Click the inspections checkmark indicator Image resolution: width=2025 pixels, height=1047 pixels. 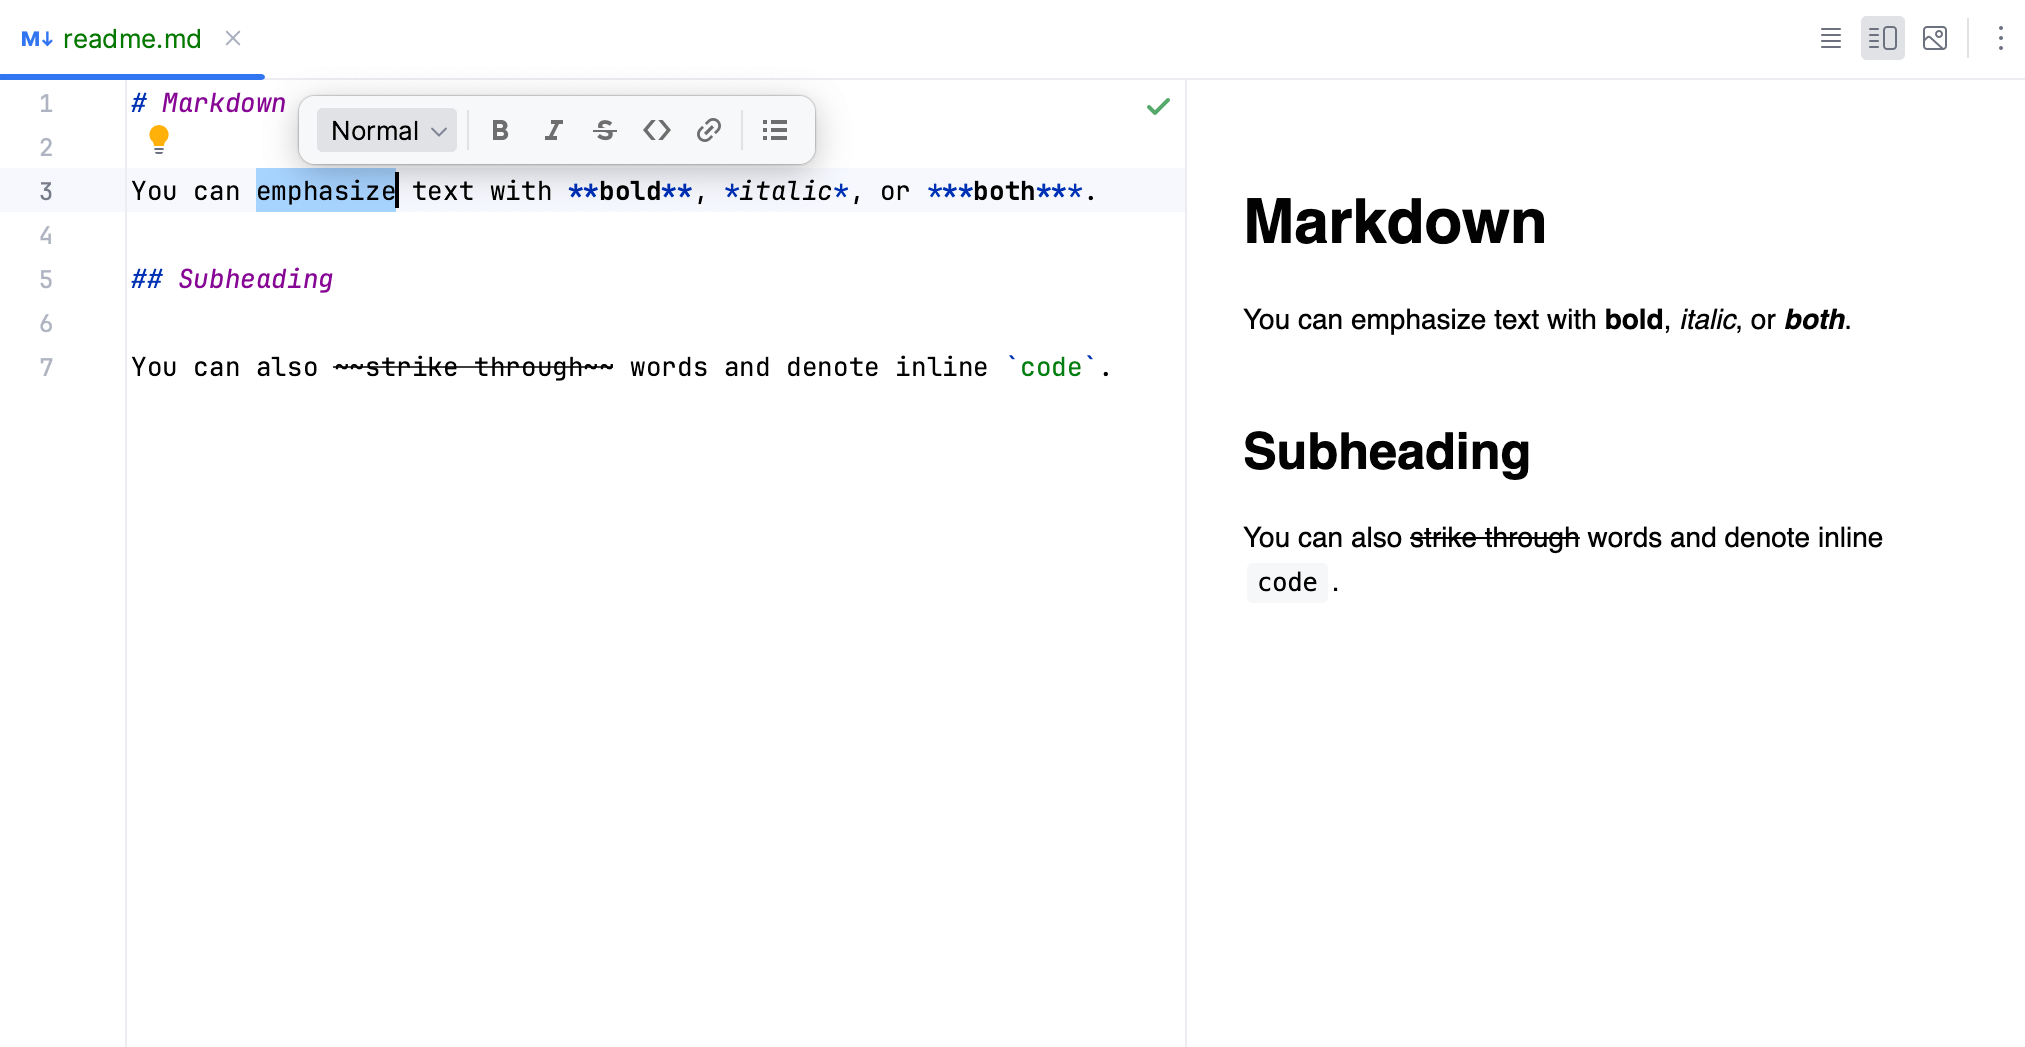[x=1158, y=105]
